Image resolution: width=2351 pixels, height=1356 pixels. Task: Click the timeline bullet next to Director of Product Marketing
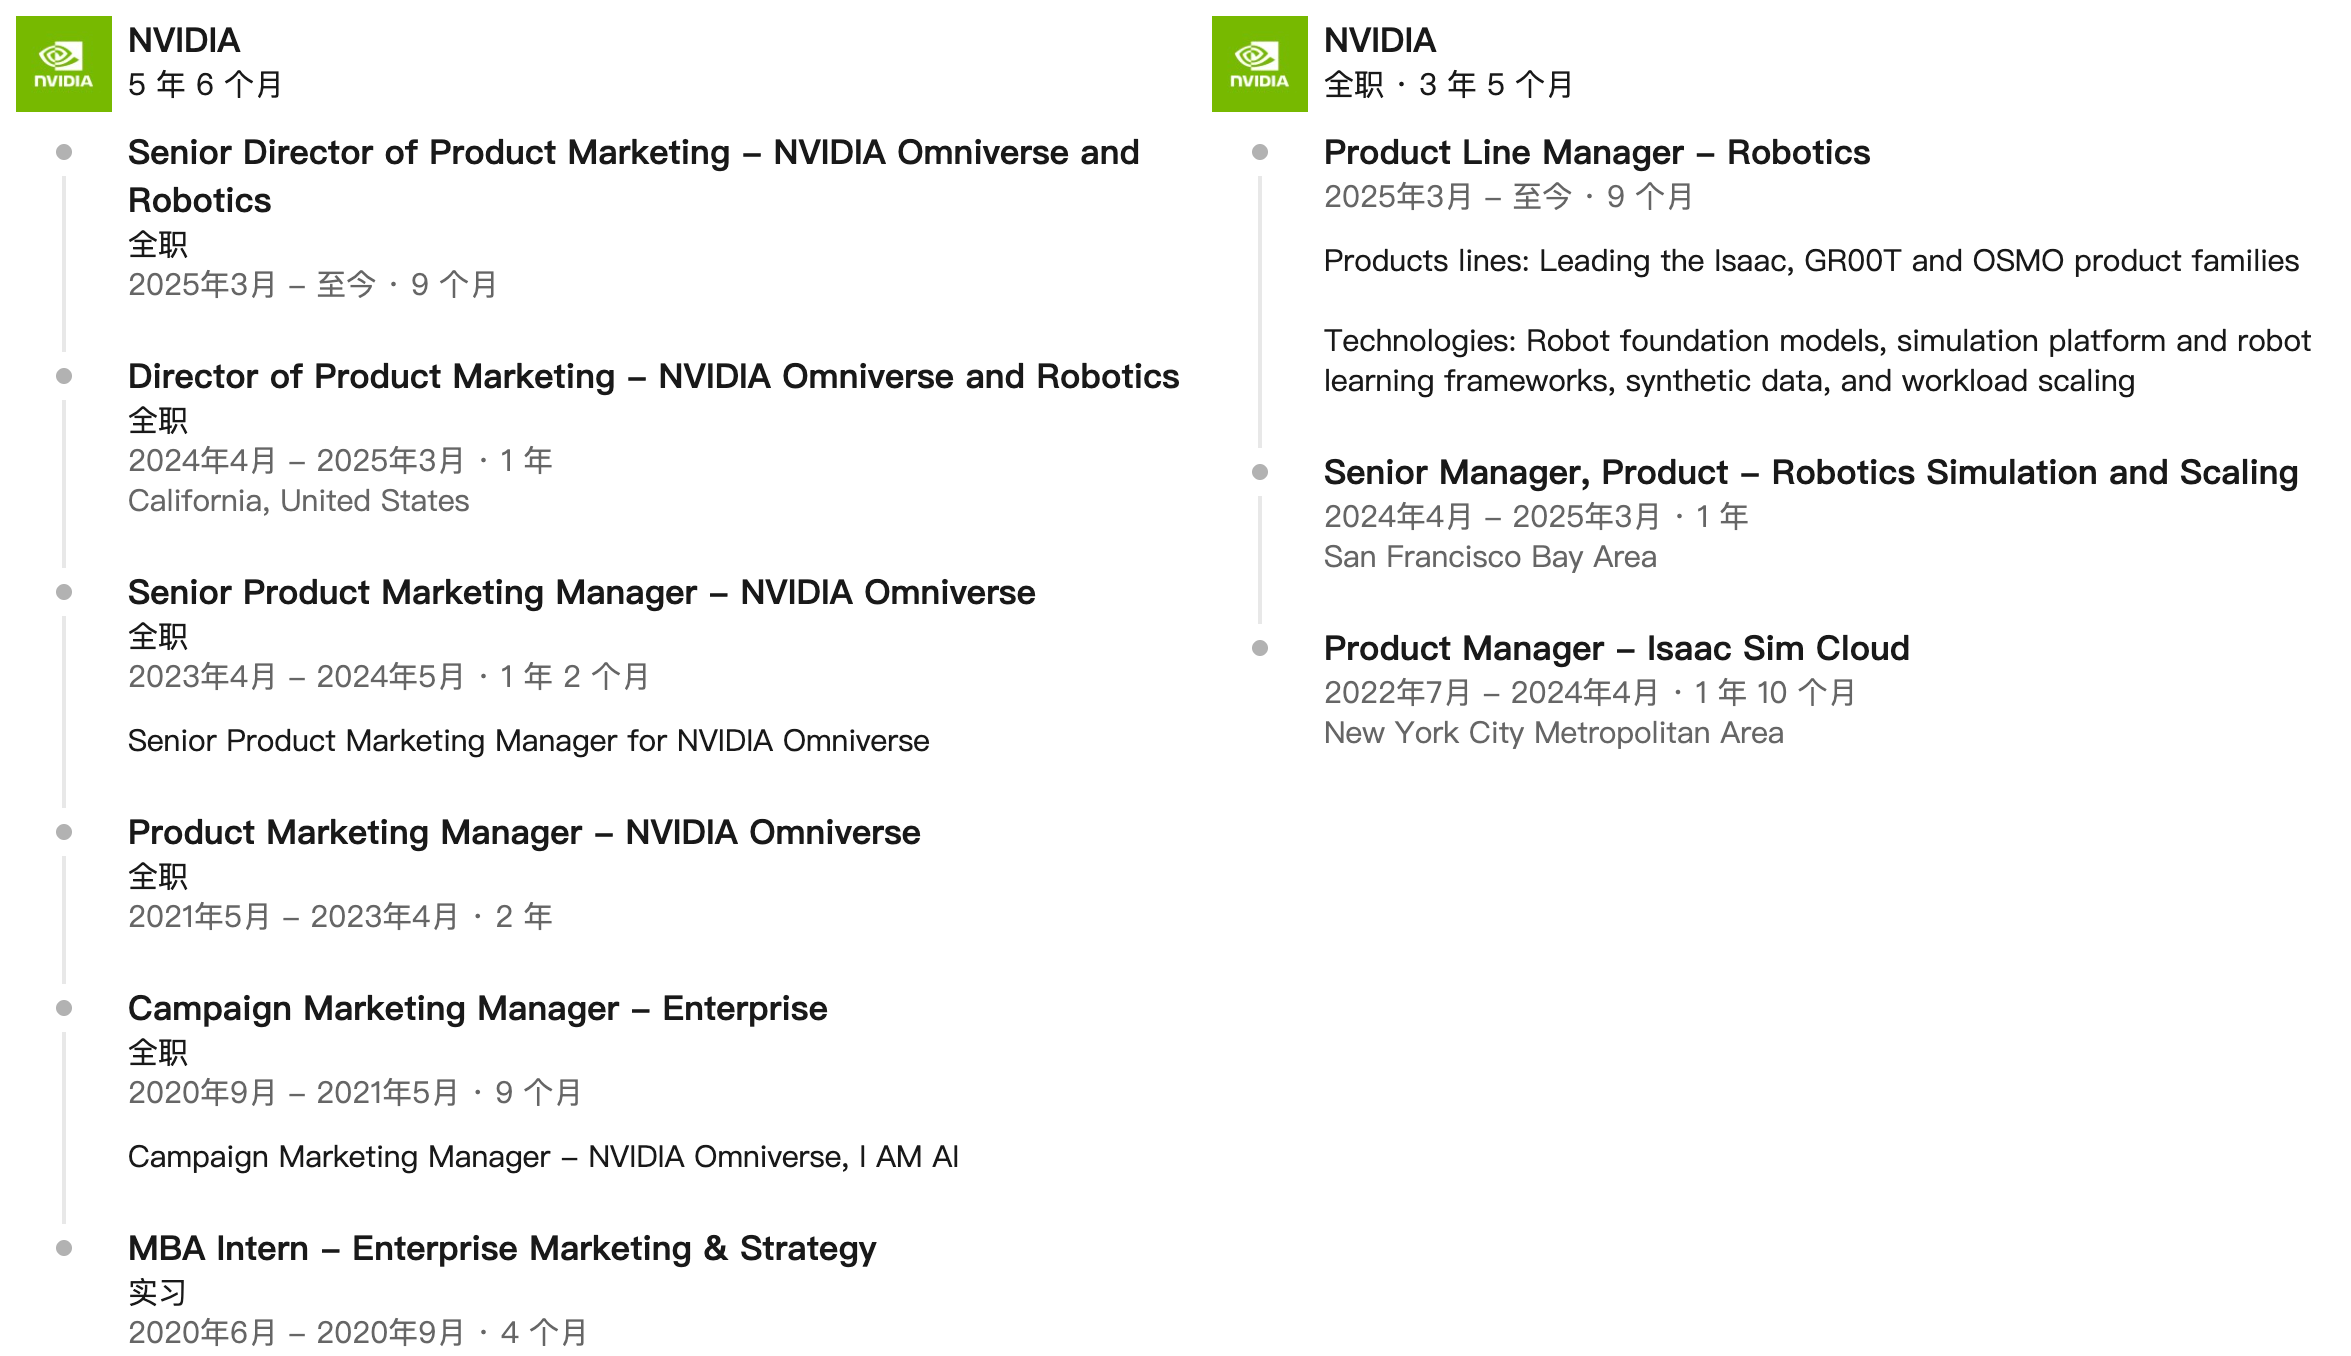pos(64,377)
